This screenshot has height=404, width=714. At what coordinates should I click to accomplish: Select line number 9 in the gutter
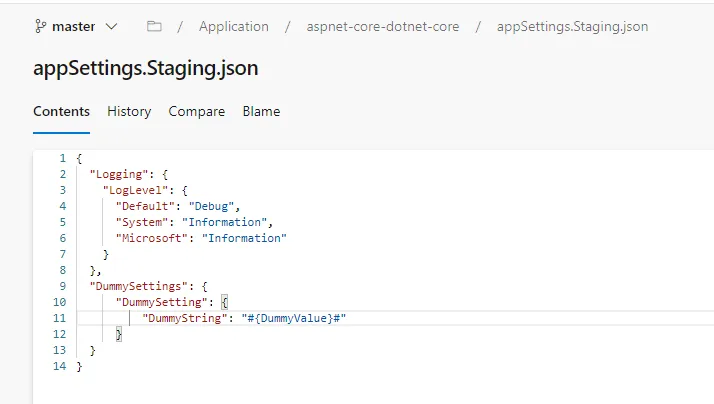[x=63, y=286]
